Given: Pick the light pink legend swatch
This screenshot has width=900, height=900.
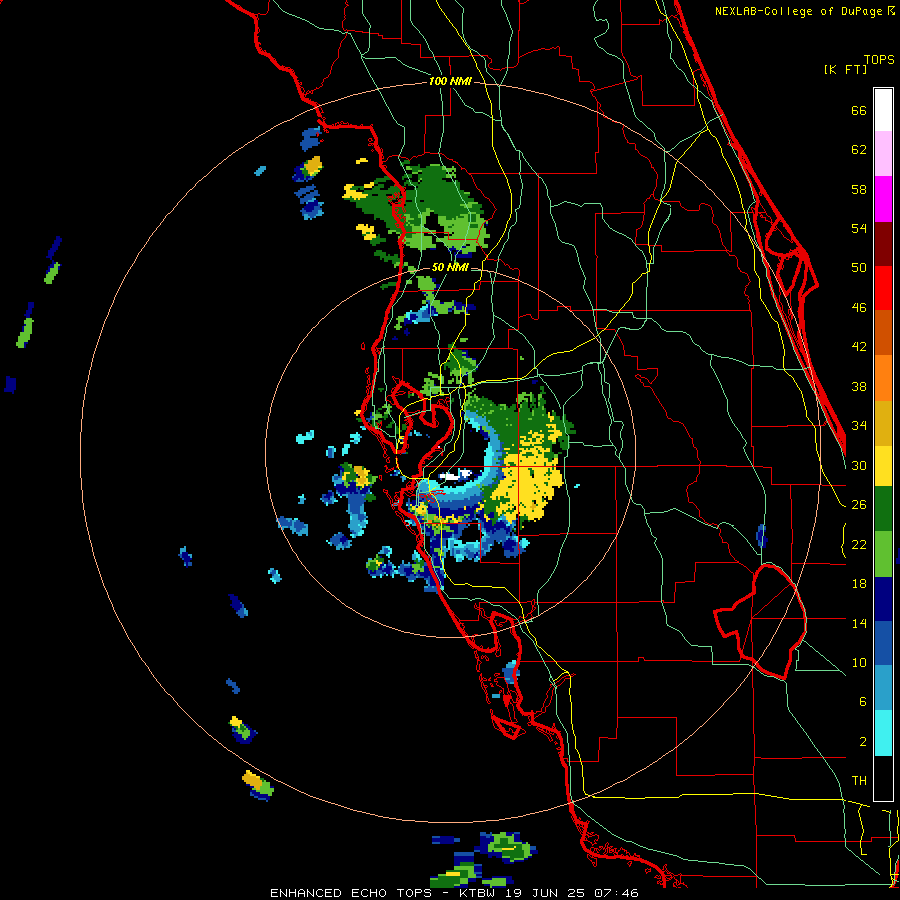Looking at the screenshot, I should click(x=883, y=153).
